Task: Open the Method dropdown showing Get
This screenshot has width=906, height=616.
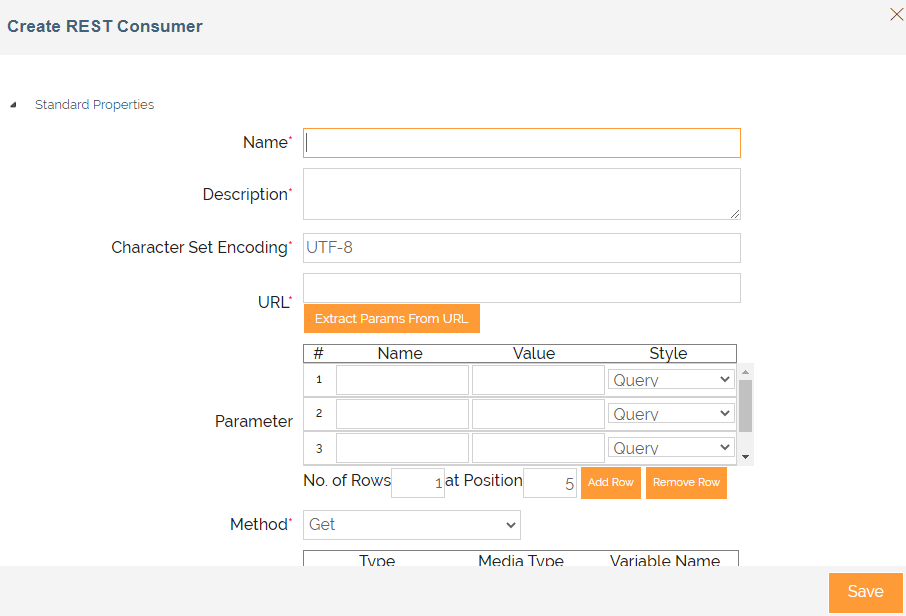Action: [x=412, y=525]
